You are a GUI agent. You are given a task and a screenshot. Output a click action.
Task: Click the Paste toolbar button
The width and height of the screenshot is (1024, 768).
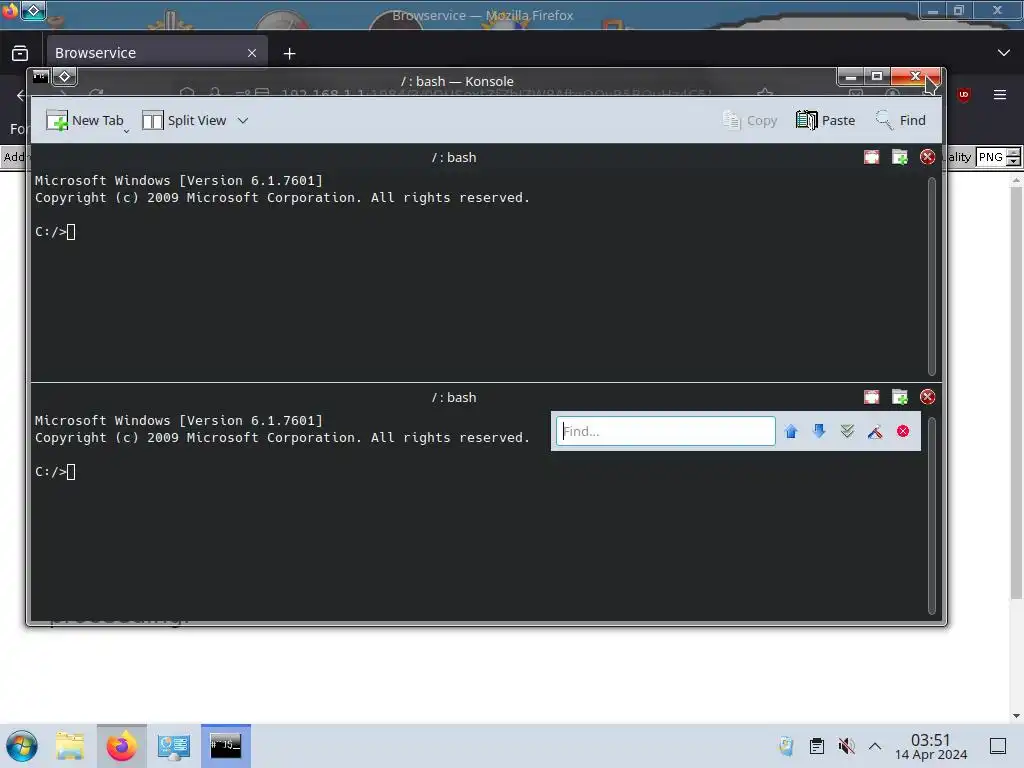(x=825, y=120)
